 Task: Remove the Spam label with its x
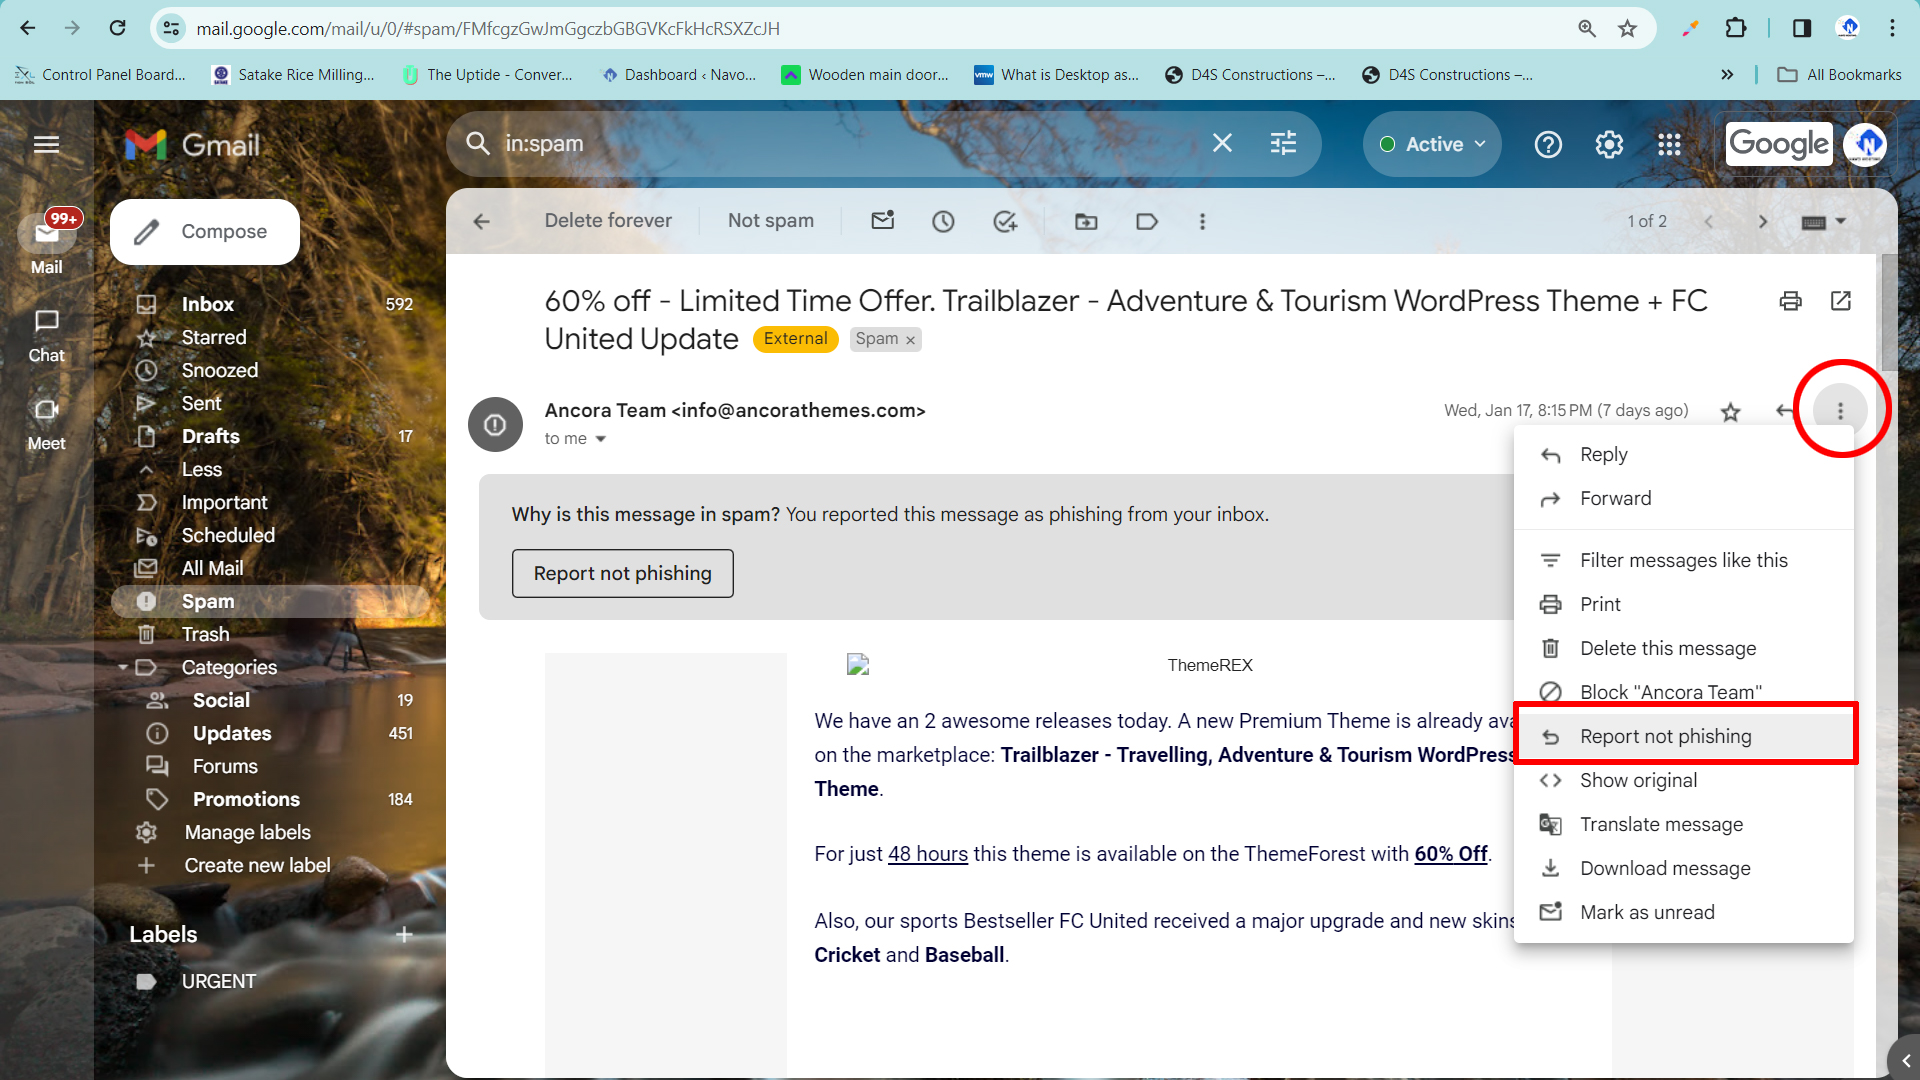coord(910,340)
